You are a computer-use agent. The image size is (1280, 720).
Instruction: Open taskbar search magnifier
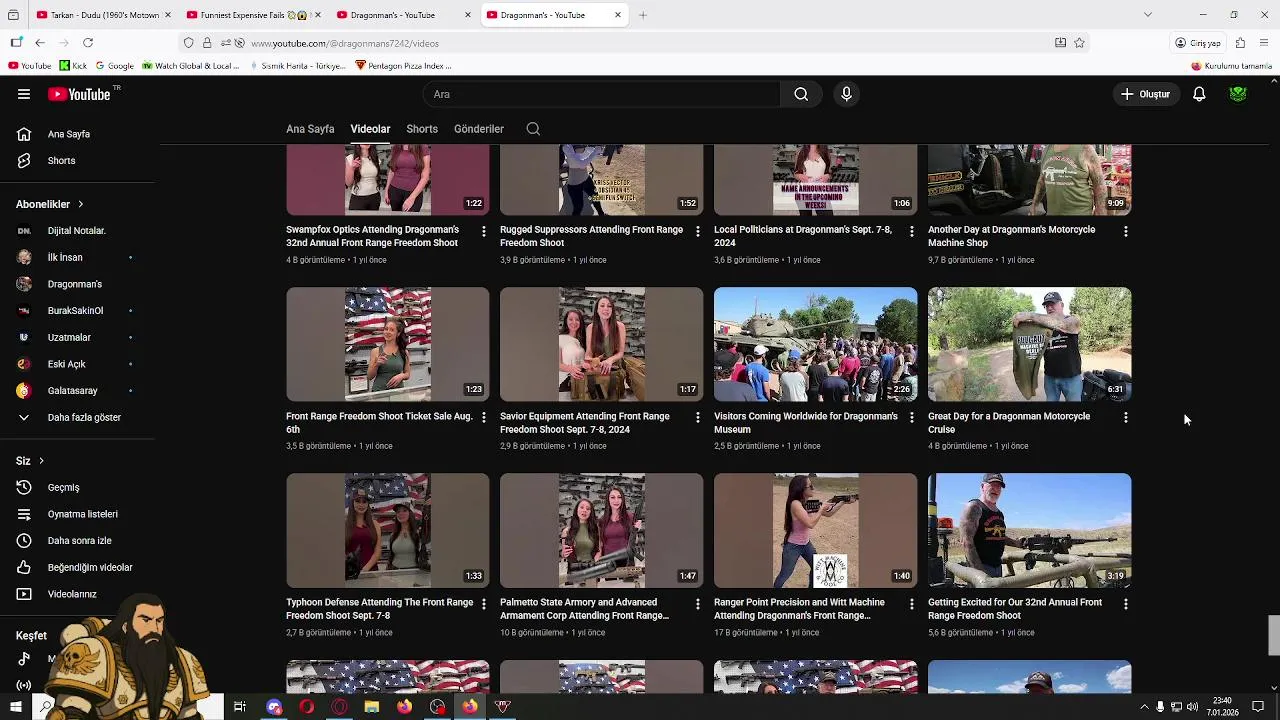coord(45,707)
